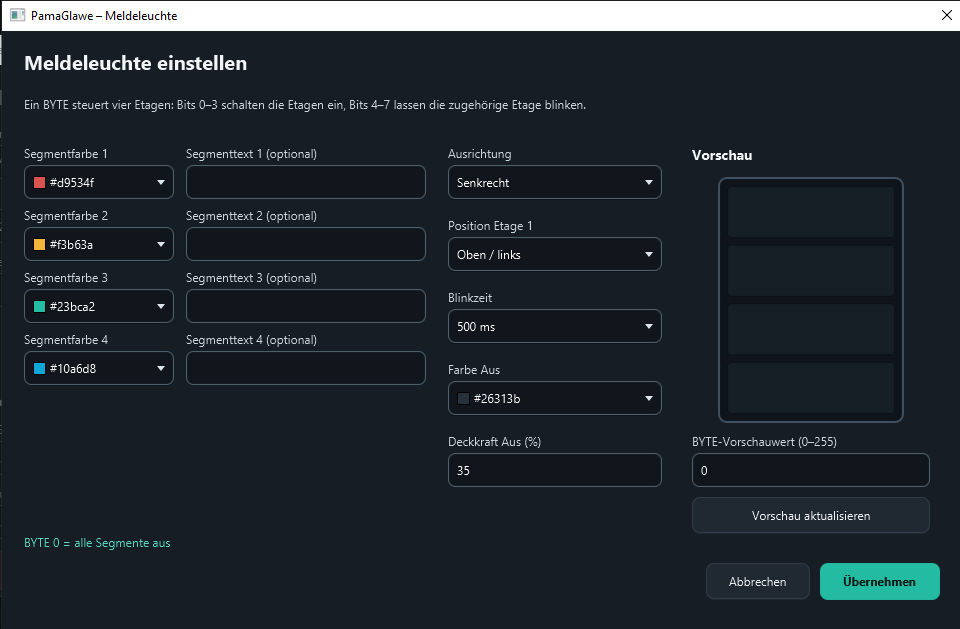Image resolution: width=960 pixels, height=629 pixels.
Task: Click the Vorschau aktualisieren button
Action: [x=811, y=516]
